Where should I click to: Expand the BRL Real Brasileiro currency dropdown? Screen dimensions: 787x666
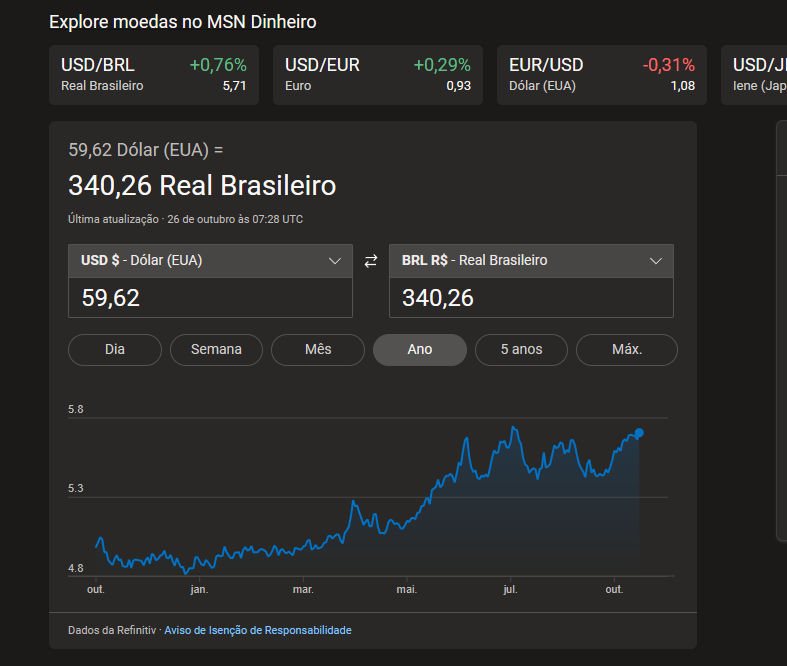click(x=530, y=261)
